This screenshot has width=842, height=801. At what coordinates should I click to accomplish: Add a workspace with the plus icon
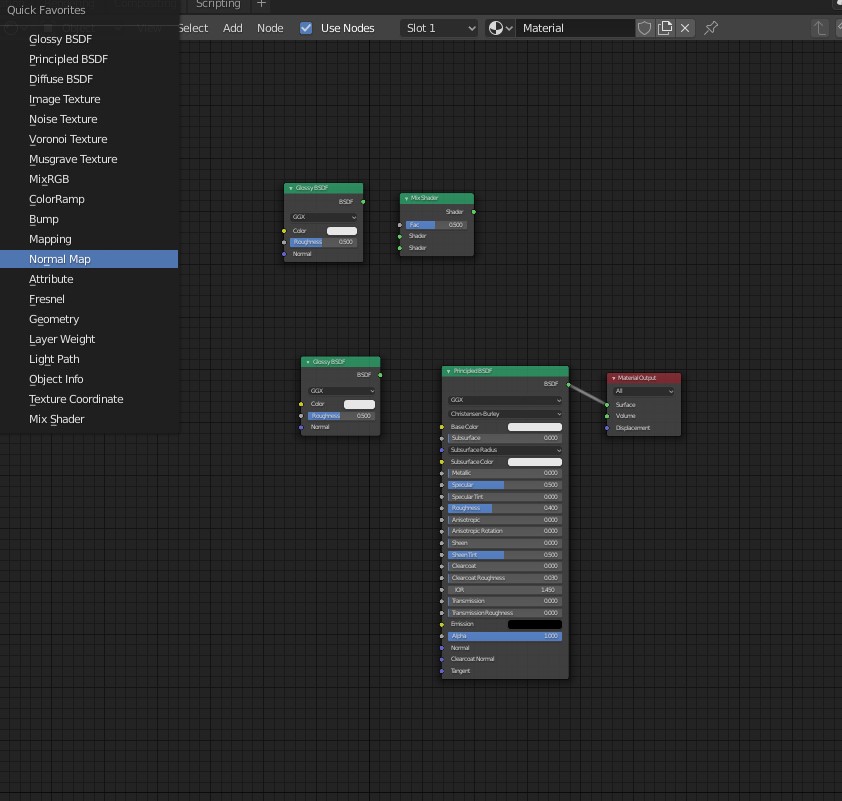click(x=261, y=4)
